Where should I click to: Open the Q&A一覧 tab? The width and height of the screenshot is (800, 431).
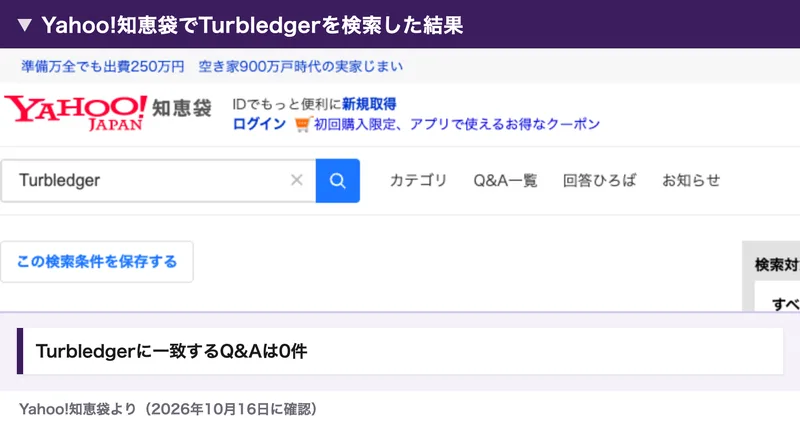pyautogui.click(x=505, y=180)
